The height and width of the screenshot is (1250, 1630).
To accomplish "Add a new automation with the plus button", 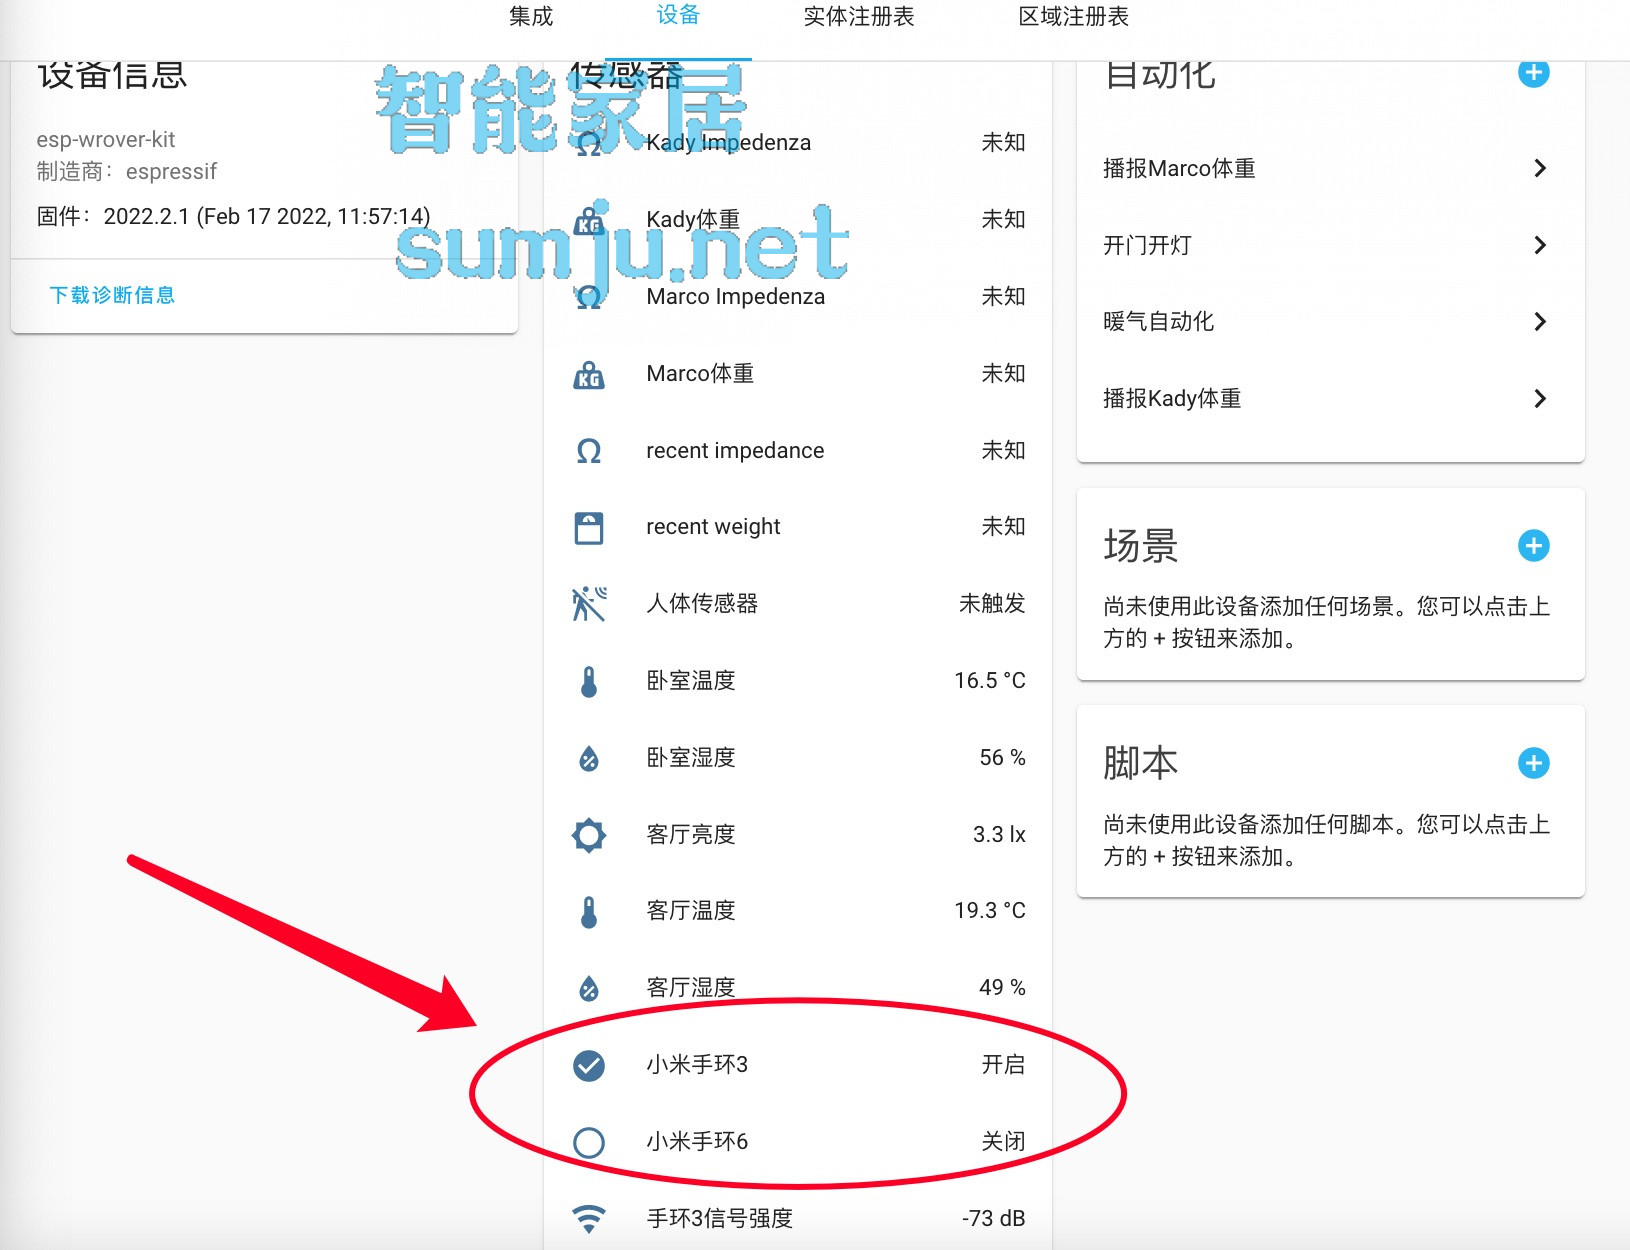I will (x=1533, y=73).
